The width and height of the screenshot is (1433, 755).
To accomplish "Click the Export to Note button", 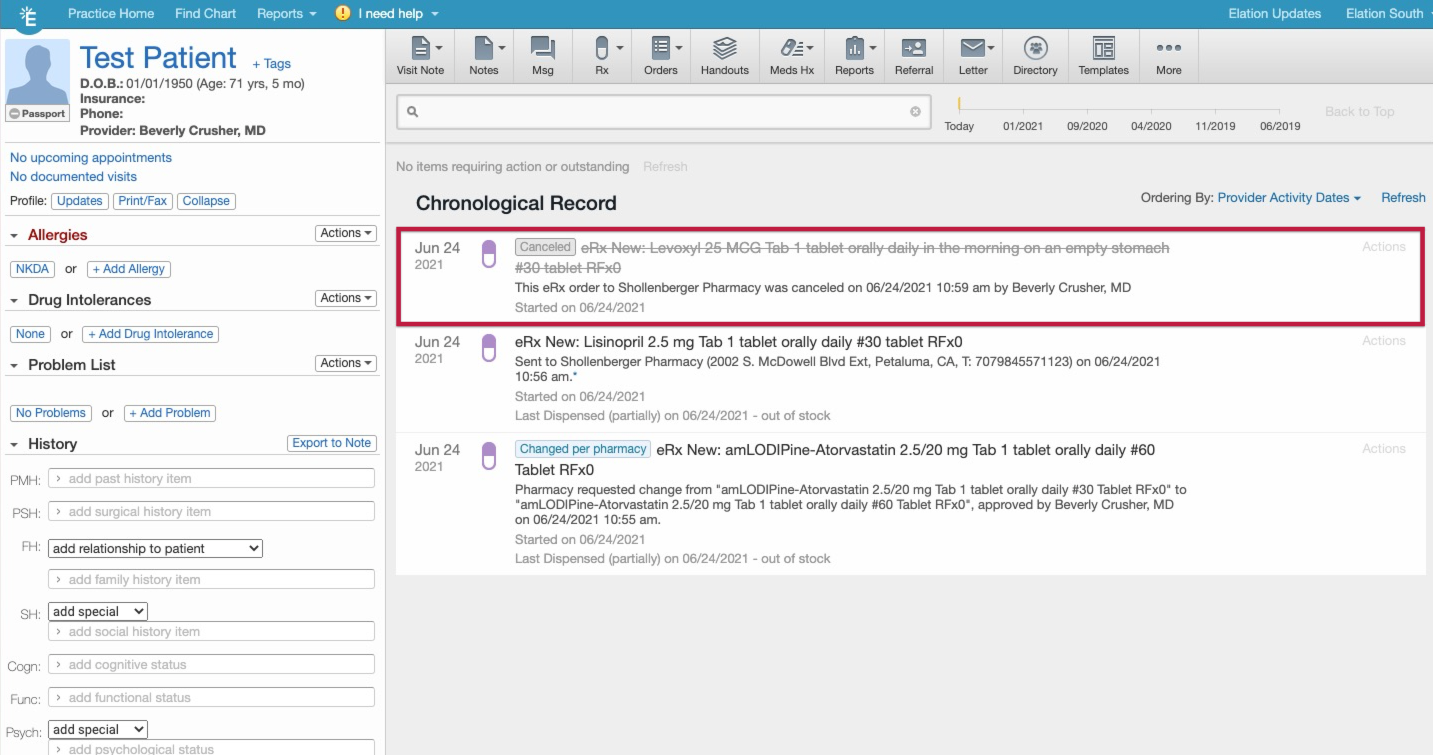I will pyautogui.click(x=331, y=443).
